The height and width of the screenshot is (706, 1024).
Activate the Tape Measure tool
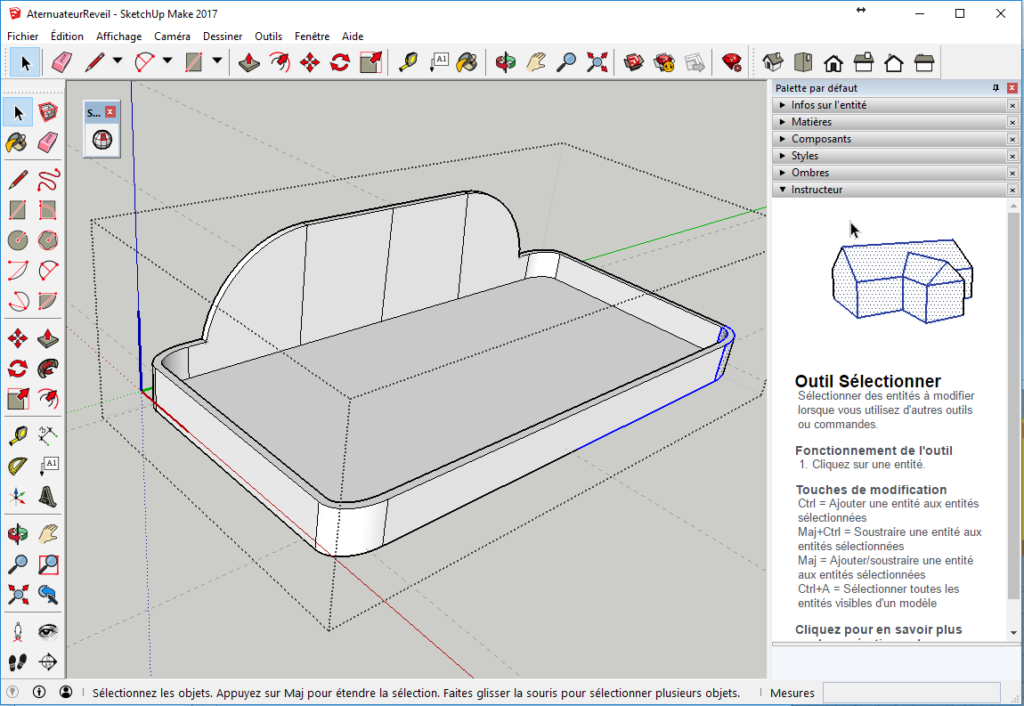pyautogui.click(x=409, y=62)
